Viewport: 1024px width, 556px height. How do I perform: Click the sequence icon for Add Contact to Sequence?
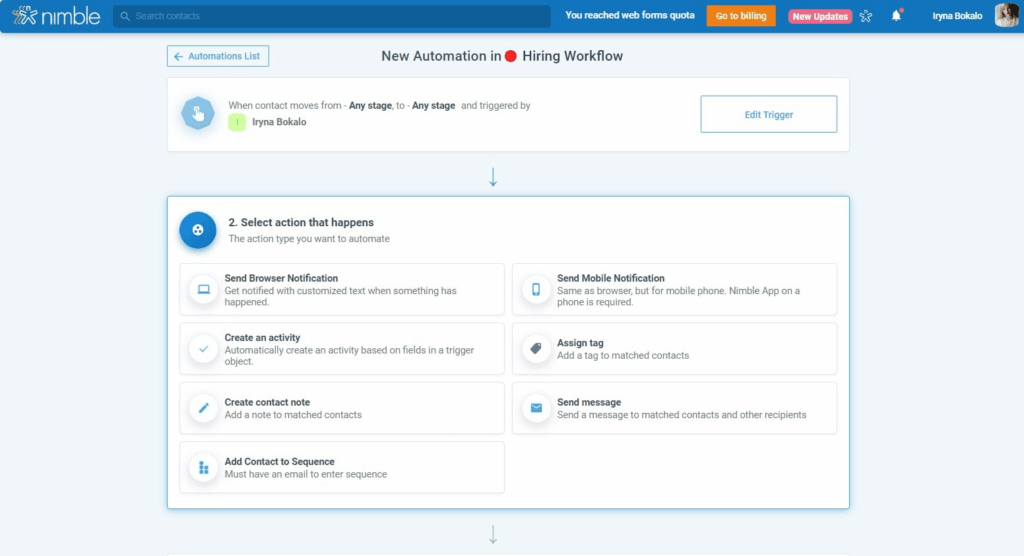(204, 468)
